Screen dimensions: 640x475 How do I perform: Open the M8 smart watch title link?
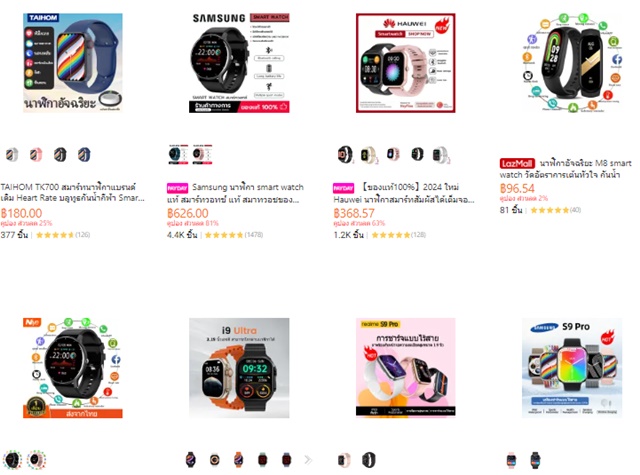tap(566, 169)
